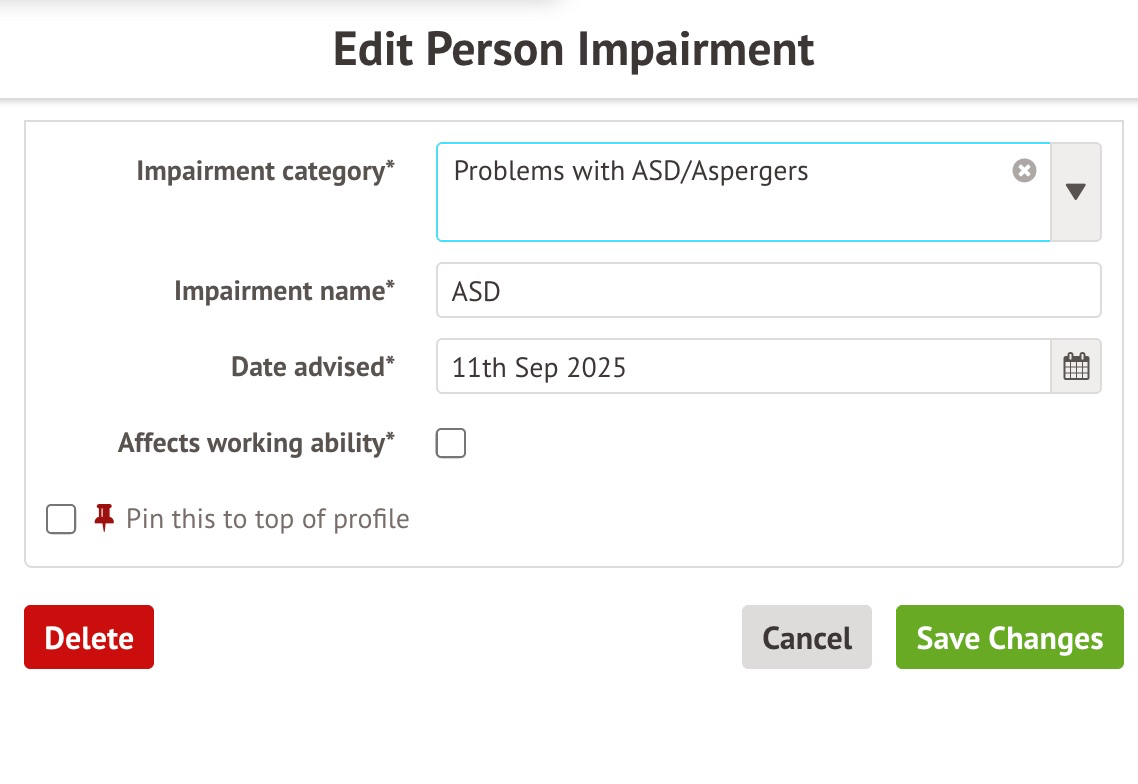
Task: Click the Edit Person Impairment heading
Action: tap(573, 49)
